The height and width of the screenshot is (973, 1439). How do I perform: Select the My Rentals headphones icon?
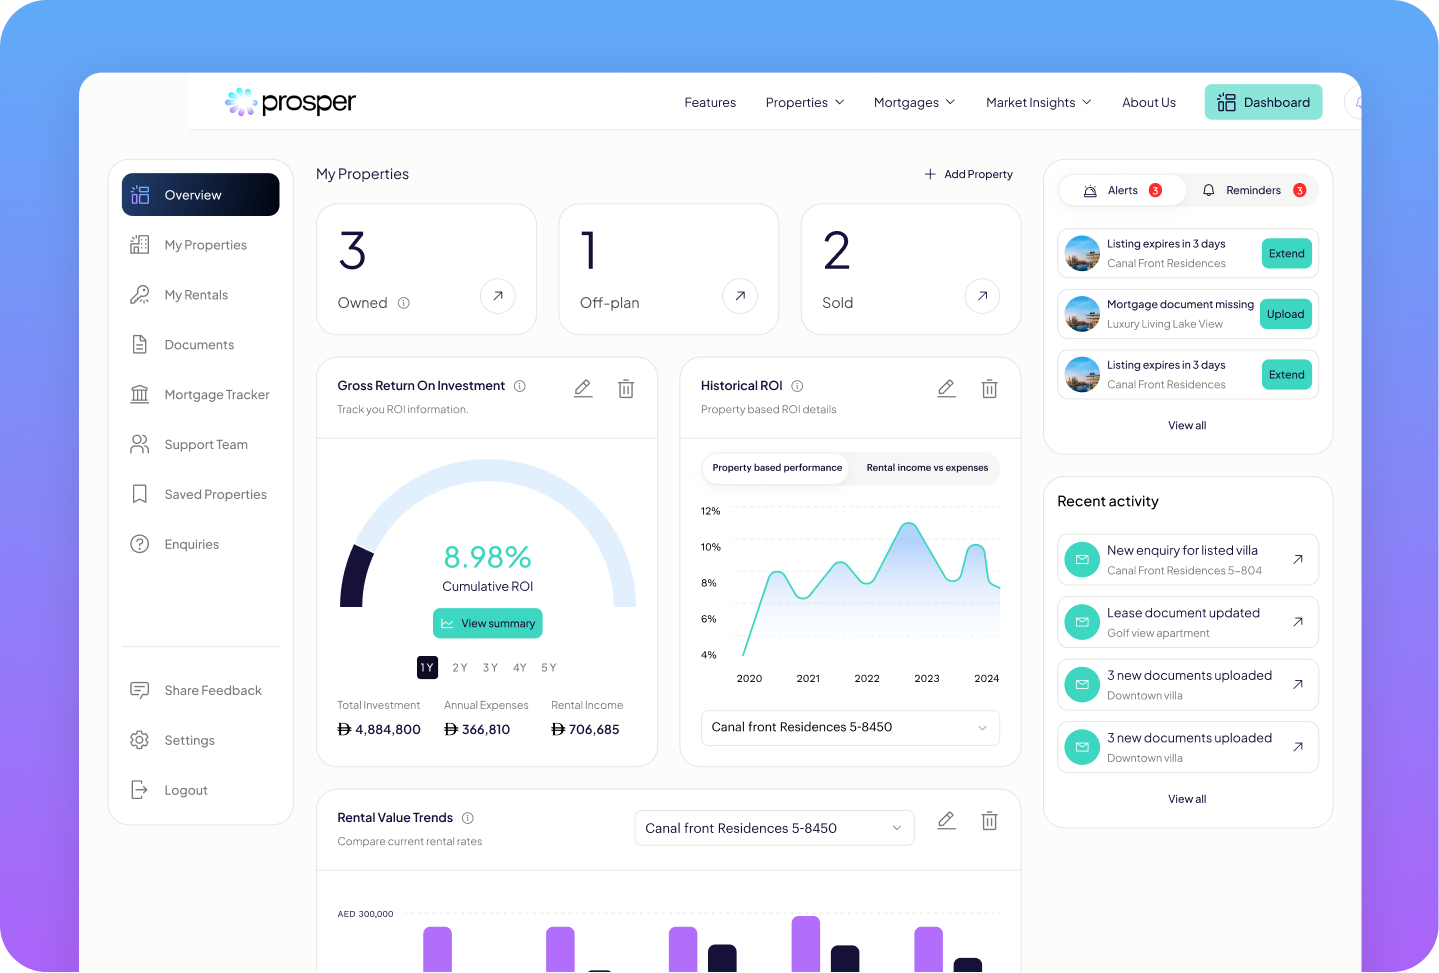pyautogui.click(x=140, y=294)
